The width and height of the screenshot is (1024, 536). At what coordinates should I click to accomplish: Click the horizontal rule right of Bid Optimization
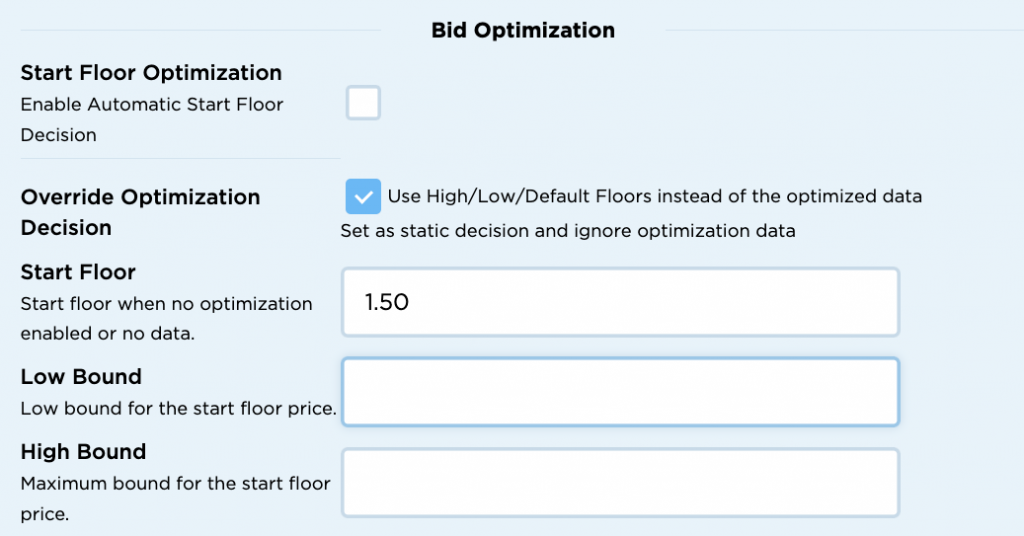840,31
